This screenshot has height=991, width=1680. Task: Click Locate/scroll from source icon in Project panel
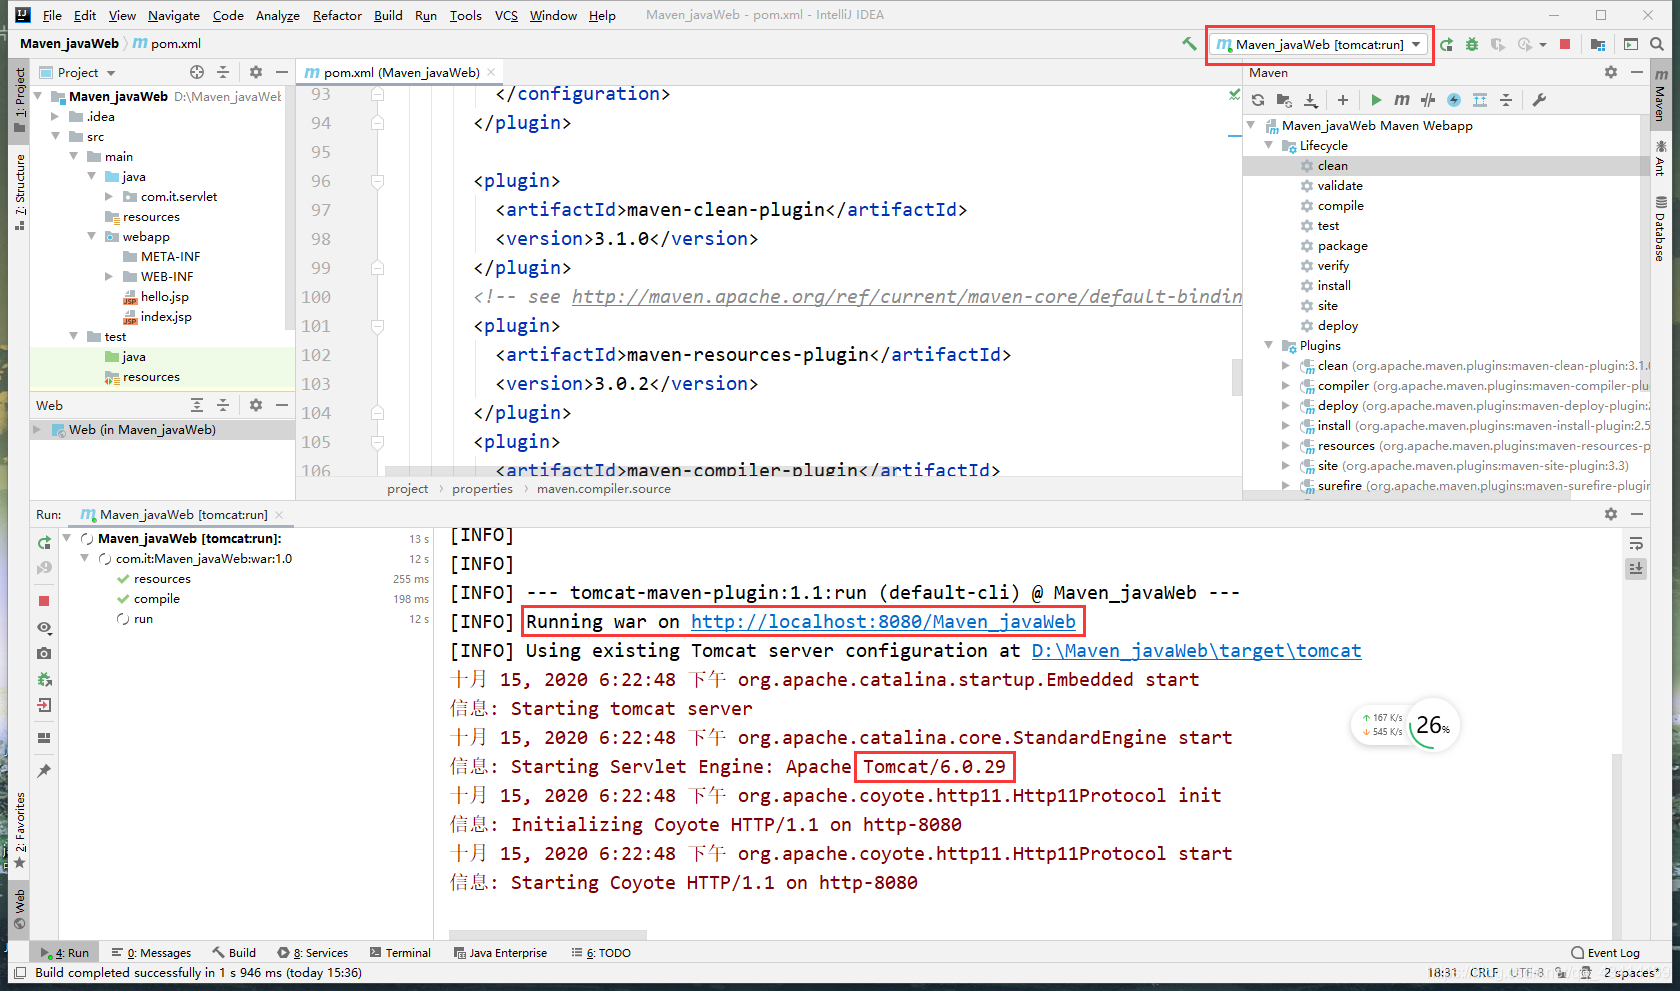click(x=197, y=72)
